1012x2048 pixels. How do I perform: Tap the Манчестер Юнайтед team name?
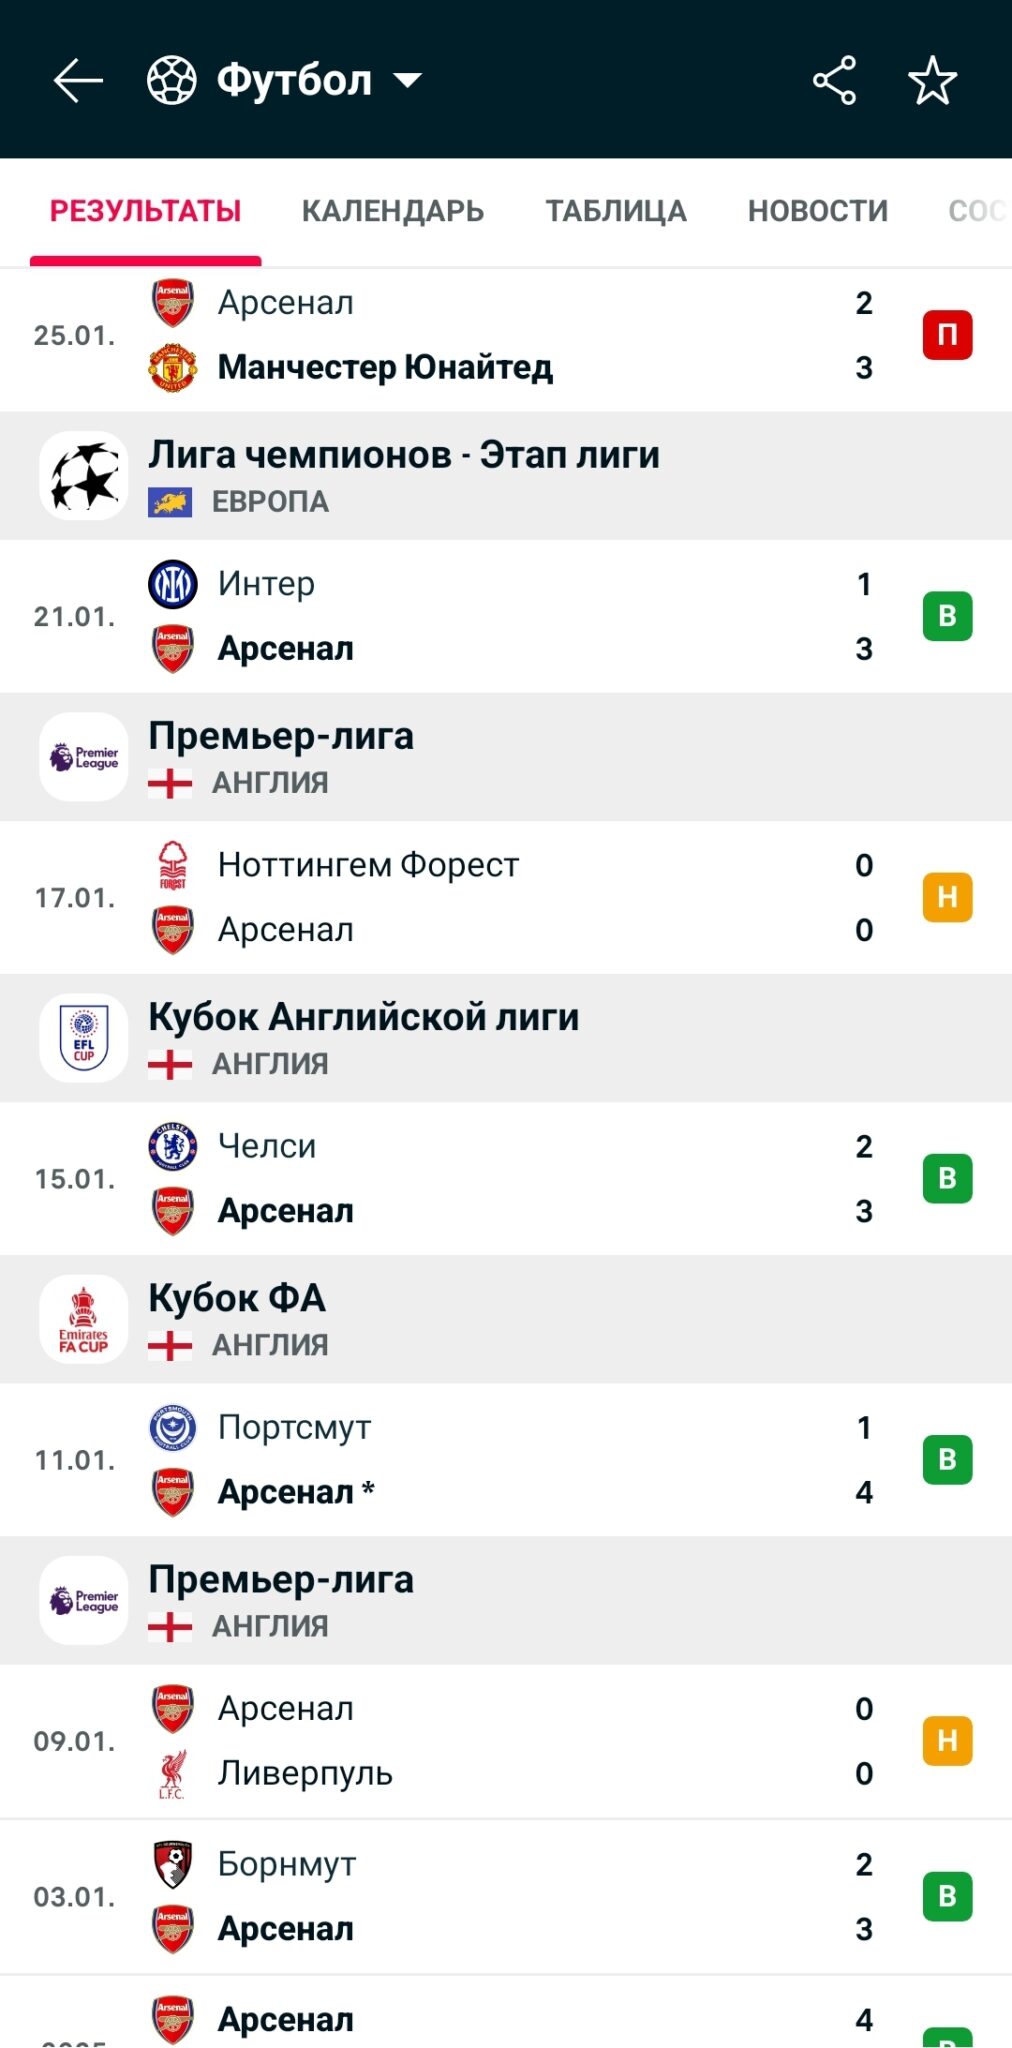[385, 368]
